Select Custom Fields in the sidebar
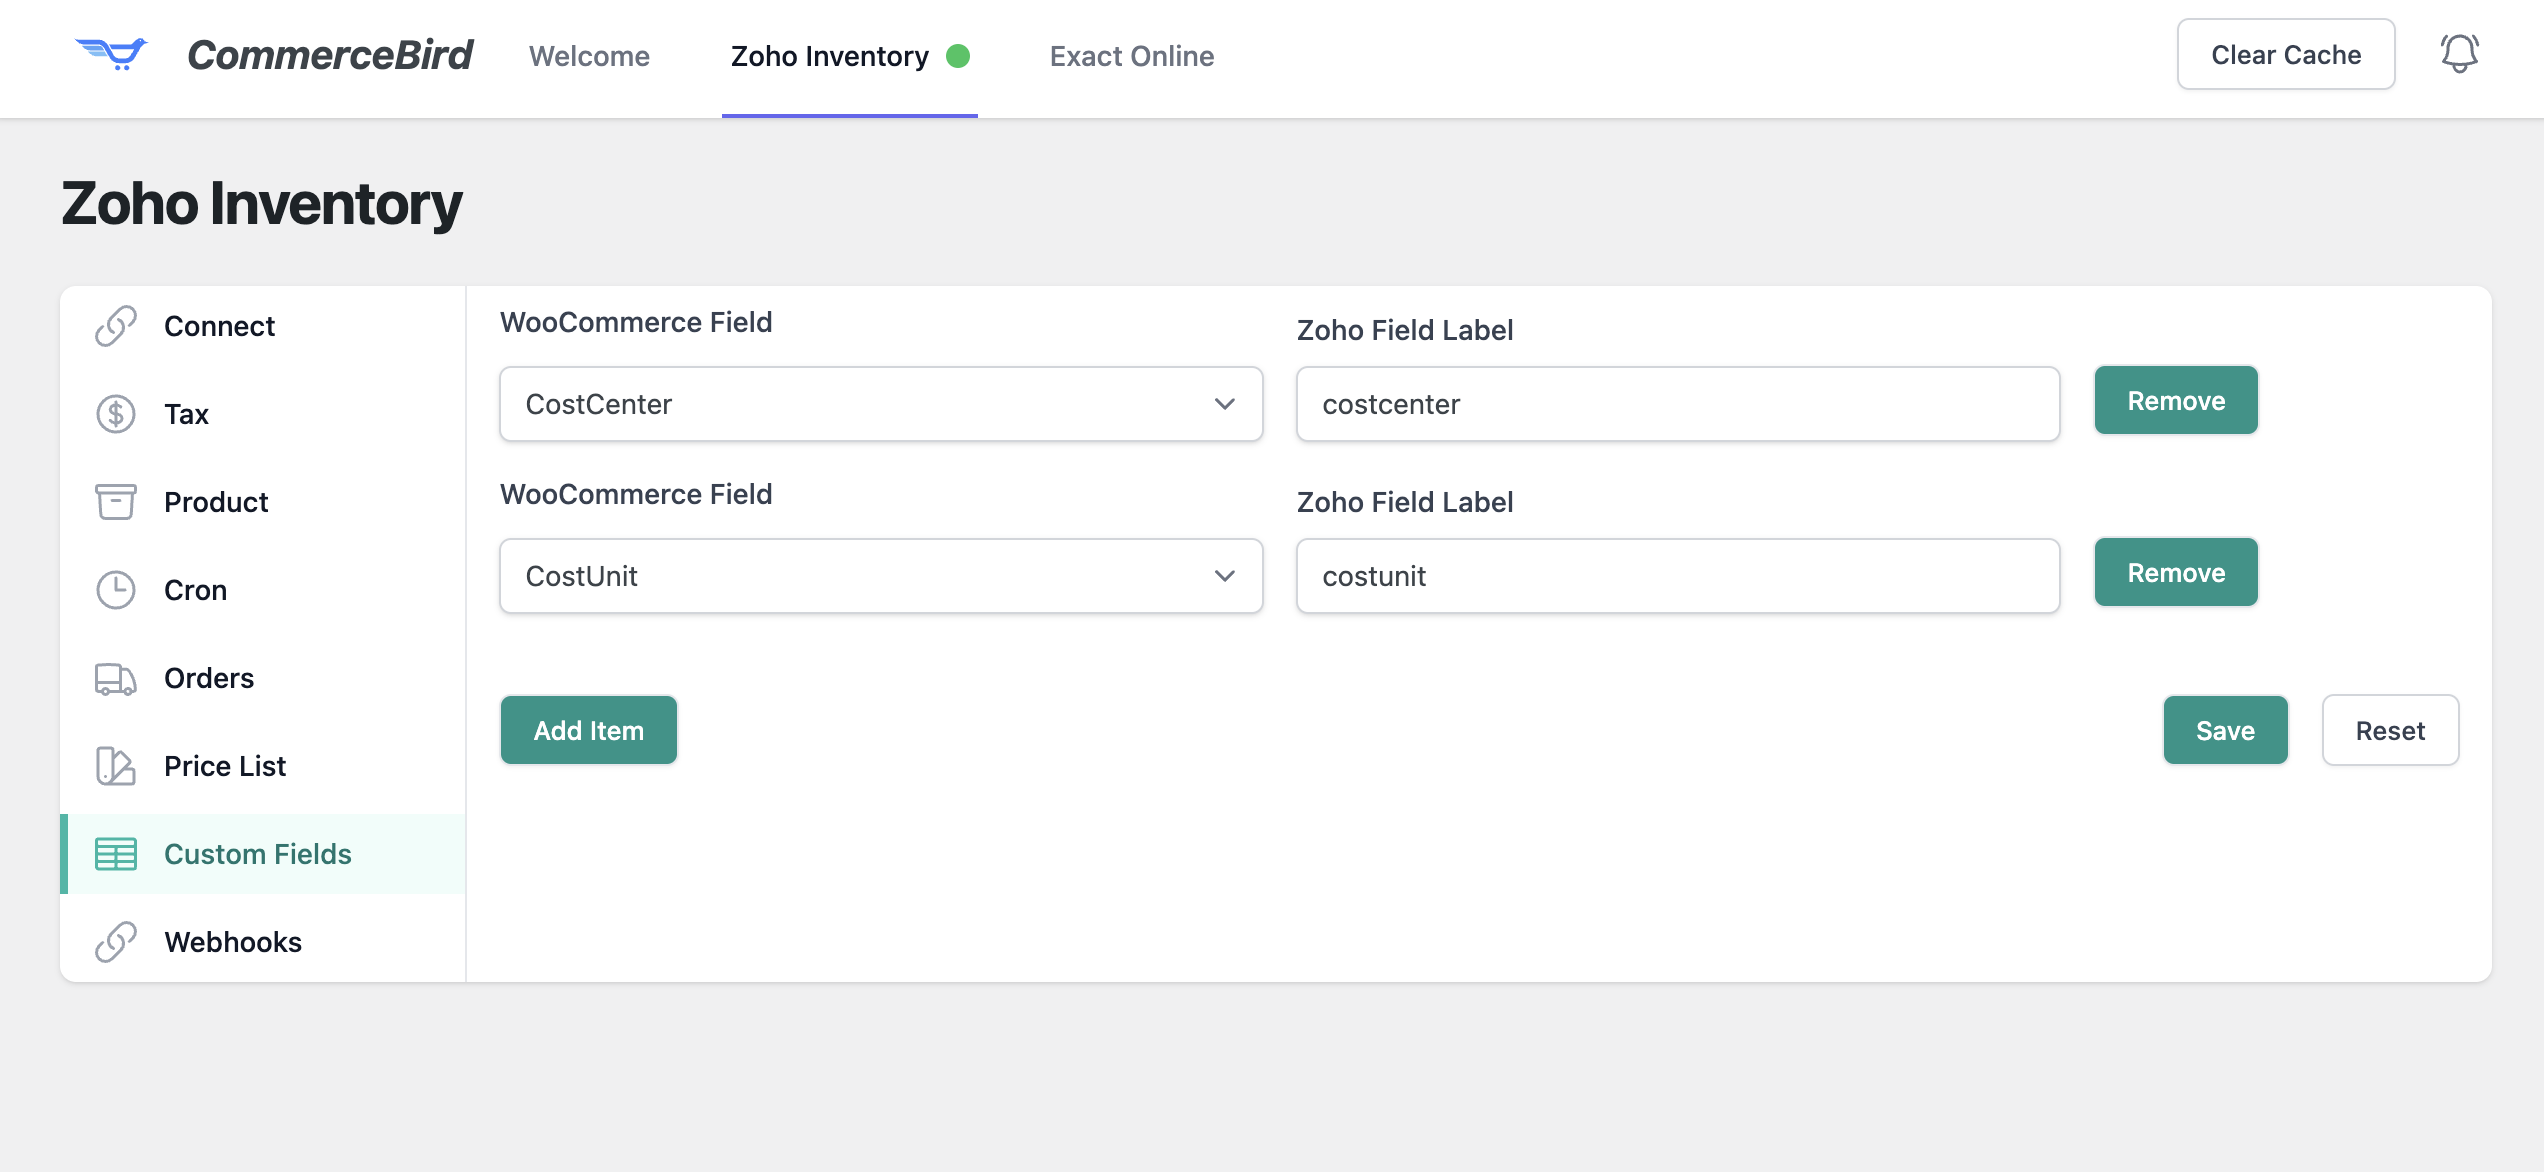Viewport: 2544px width, 1172px height. (x=264, y=854)
